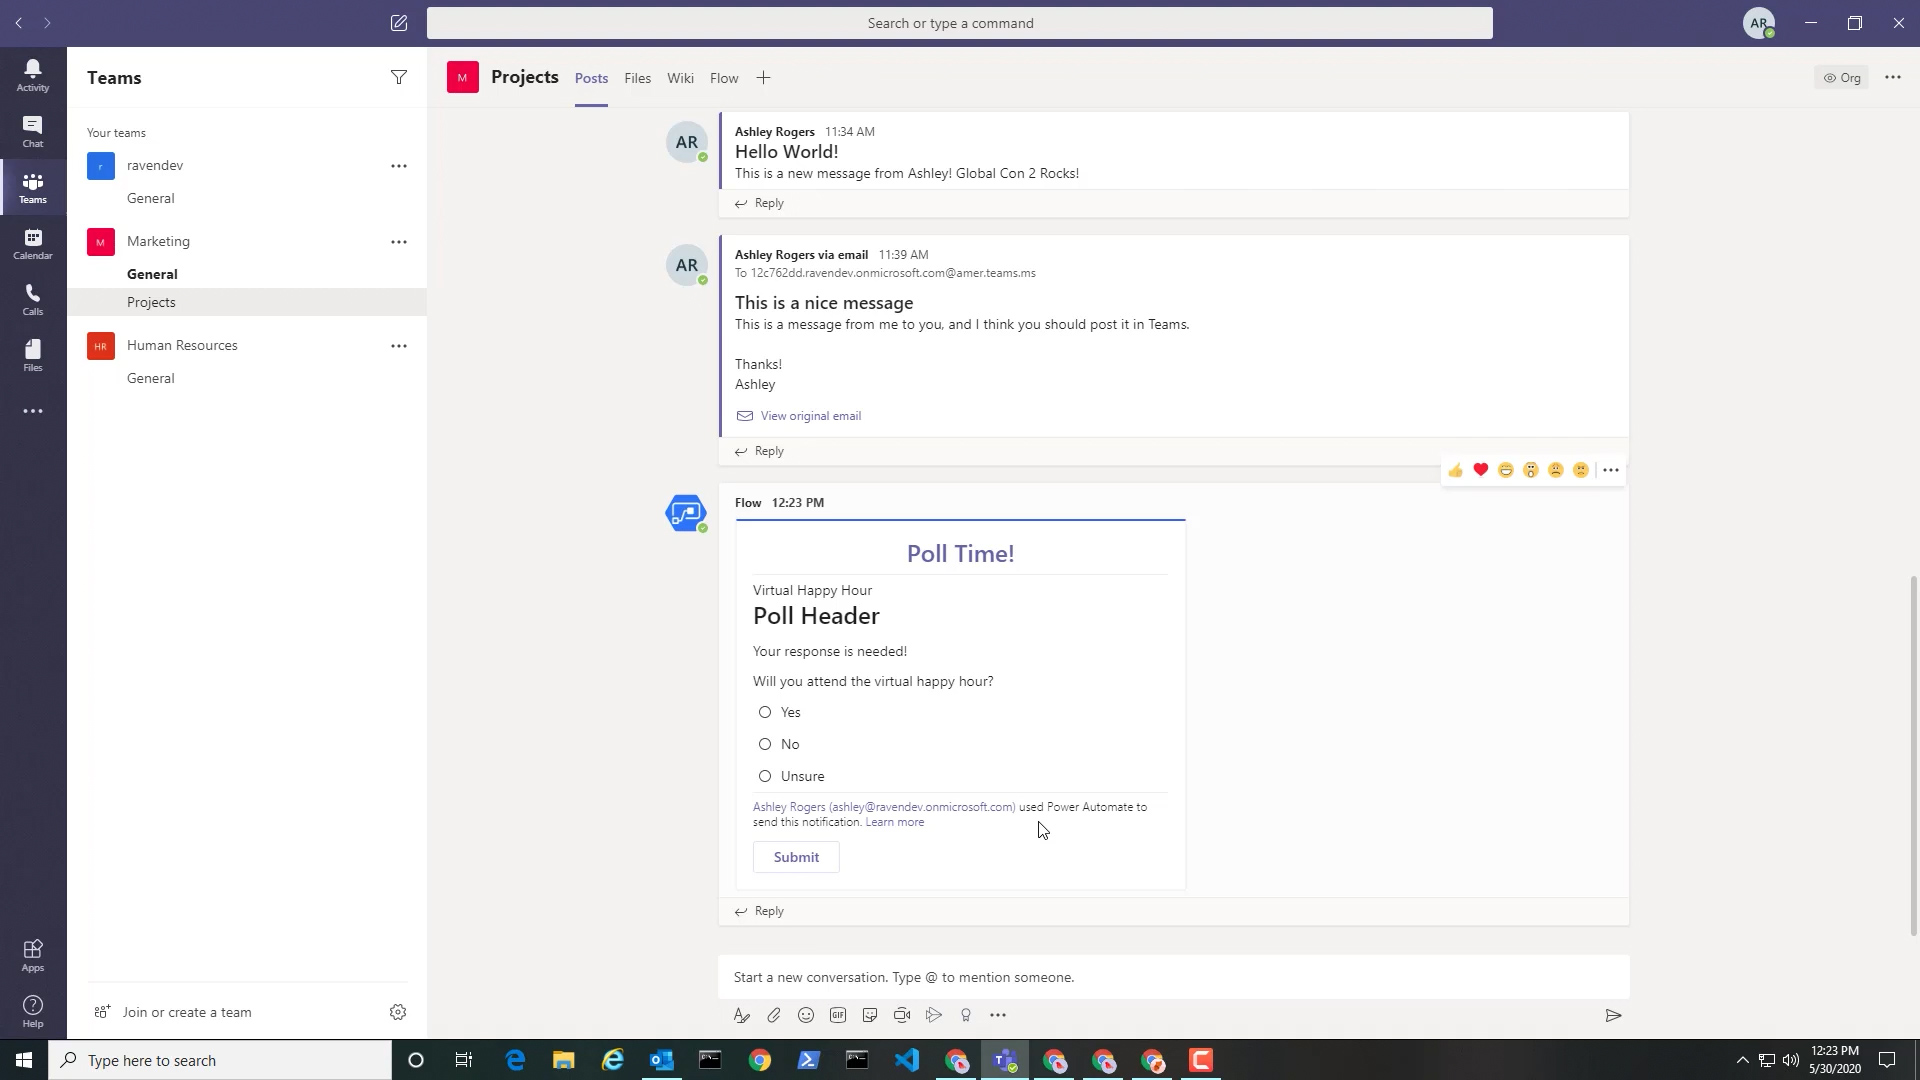Select No poll option
Image resolution: width=1920 pixels, height=1080 pixels.
click(765, 744)
